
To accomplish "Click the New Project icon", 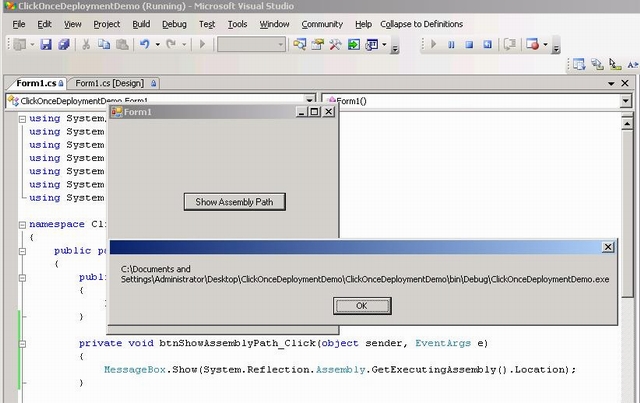I will (19, 44).
